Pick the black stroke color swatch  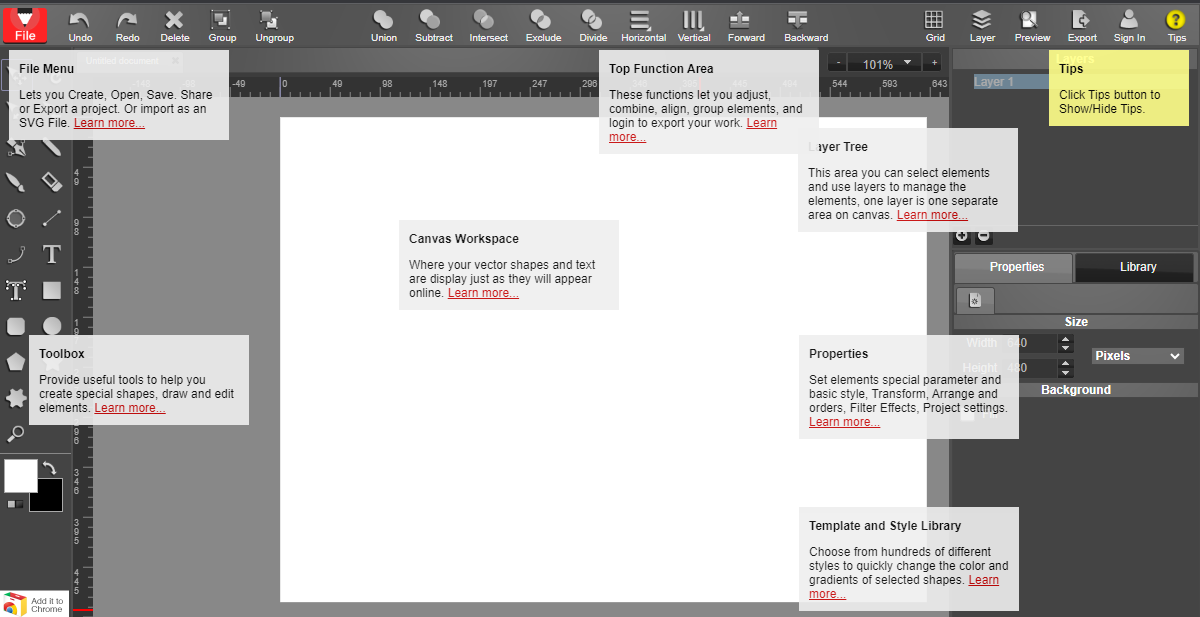[x=50, y=500]
